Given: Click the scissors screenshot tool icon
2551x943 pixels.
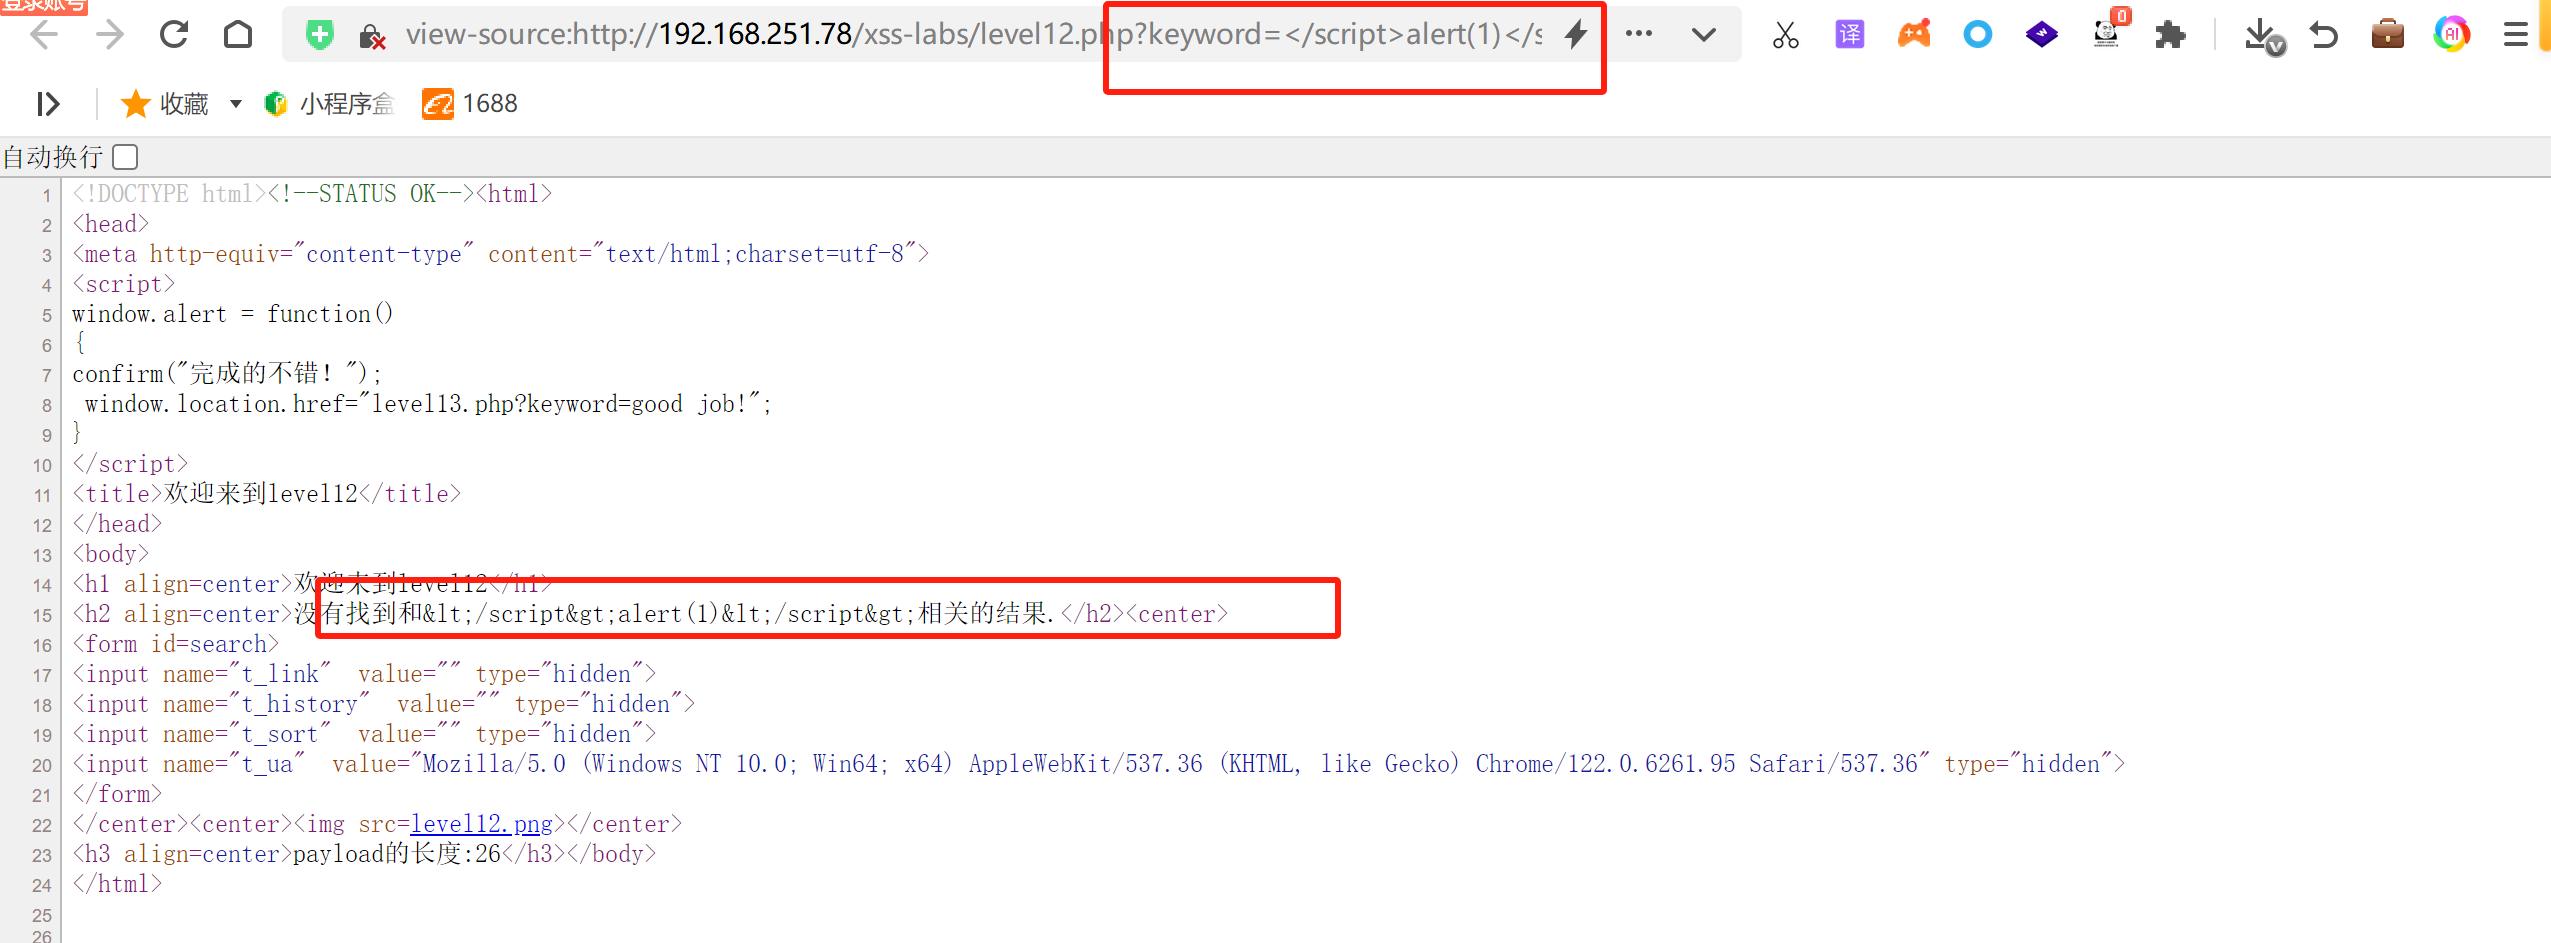Looking at the screenshot, I should [1785, 35].
